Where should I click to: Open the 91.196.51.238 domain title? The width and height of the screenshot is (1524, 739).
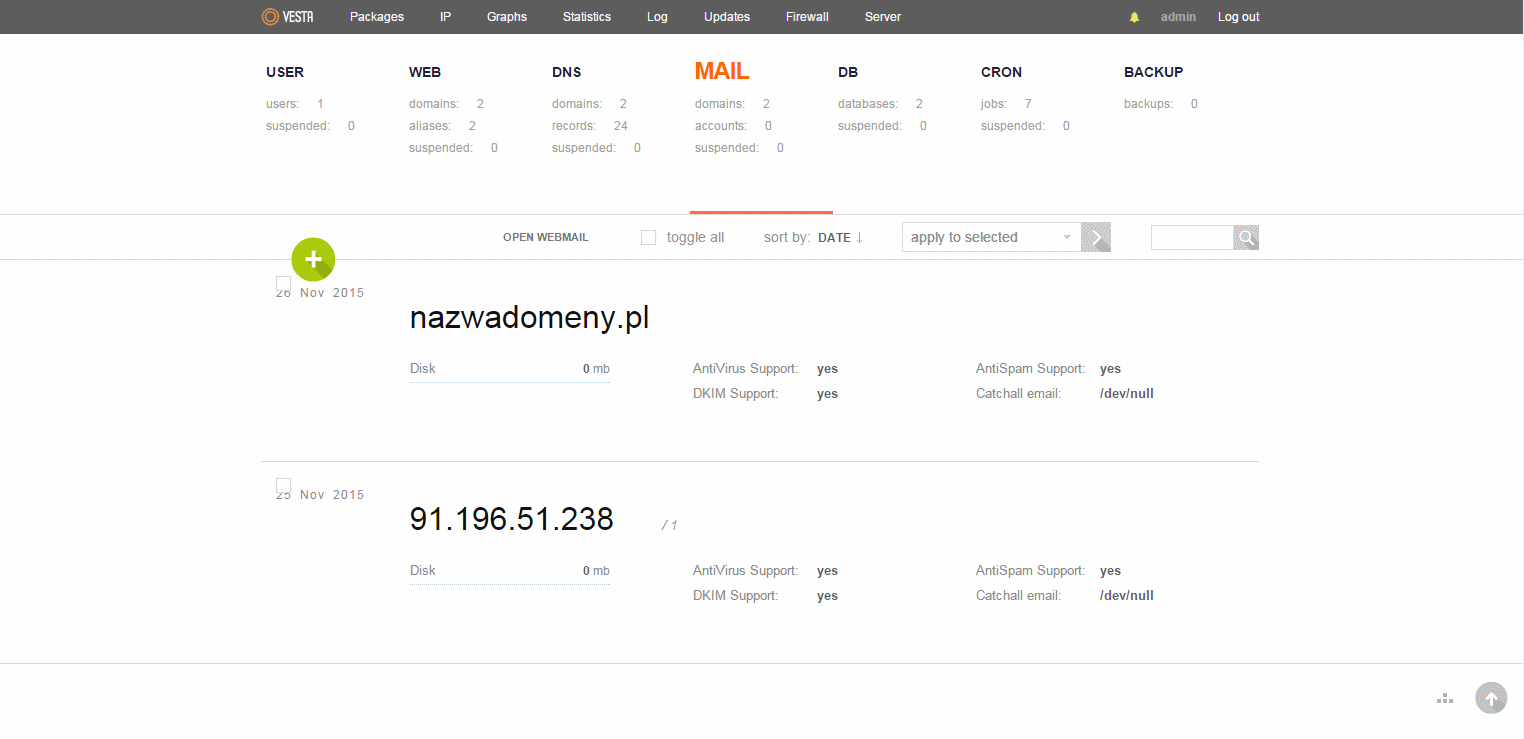click(512, 519)
